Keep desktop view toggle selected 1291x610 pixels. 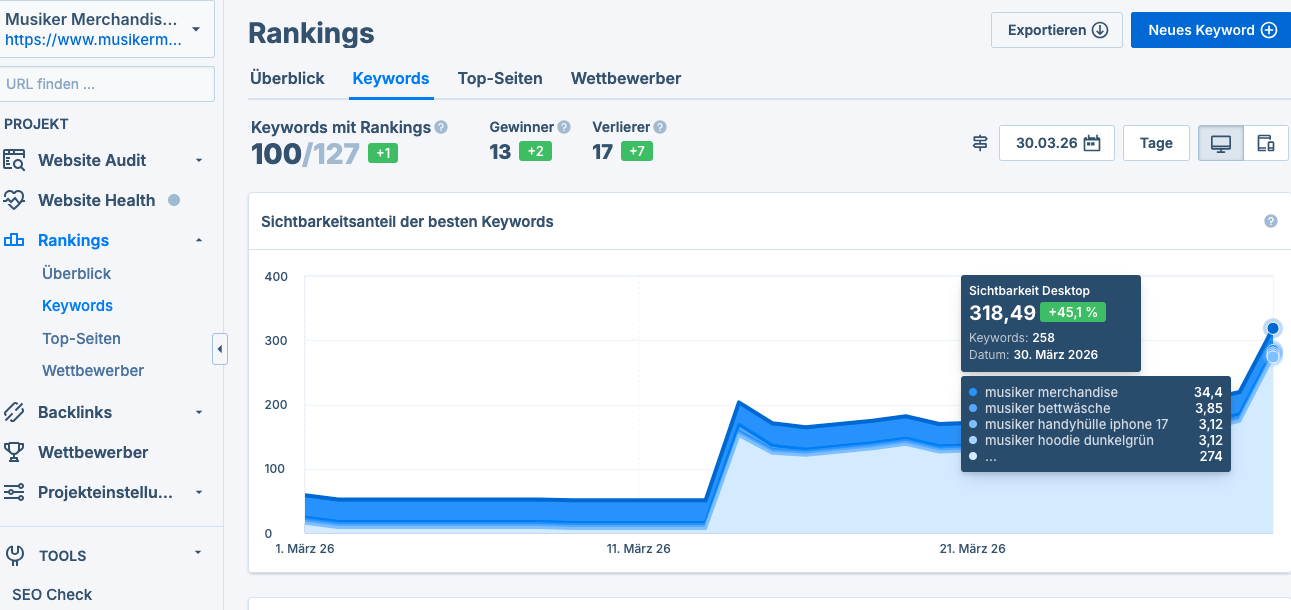pyautogui.click(x=1220, y=142)
